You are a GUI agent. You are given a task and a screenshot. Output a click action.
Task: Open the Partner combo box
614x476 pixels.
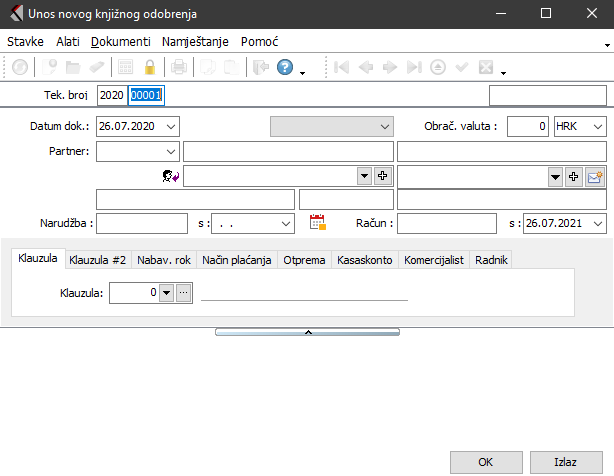click(169, 151)
